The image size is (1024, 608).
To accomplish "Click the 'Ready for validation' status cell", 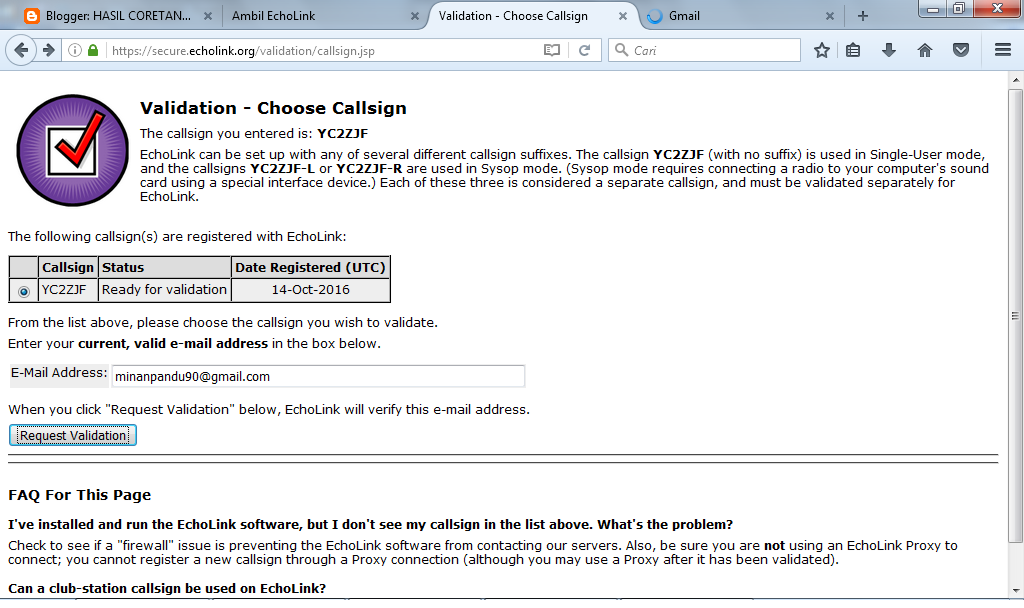I will pyautogui.click(x=165, y=289).
